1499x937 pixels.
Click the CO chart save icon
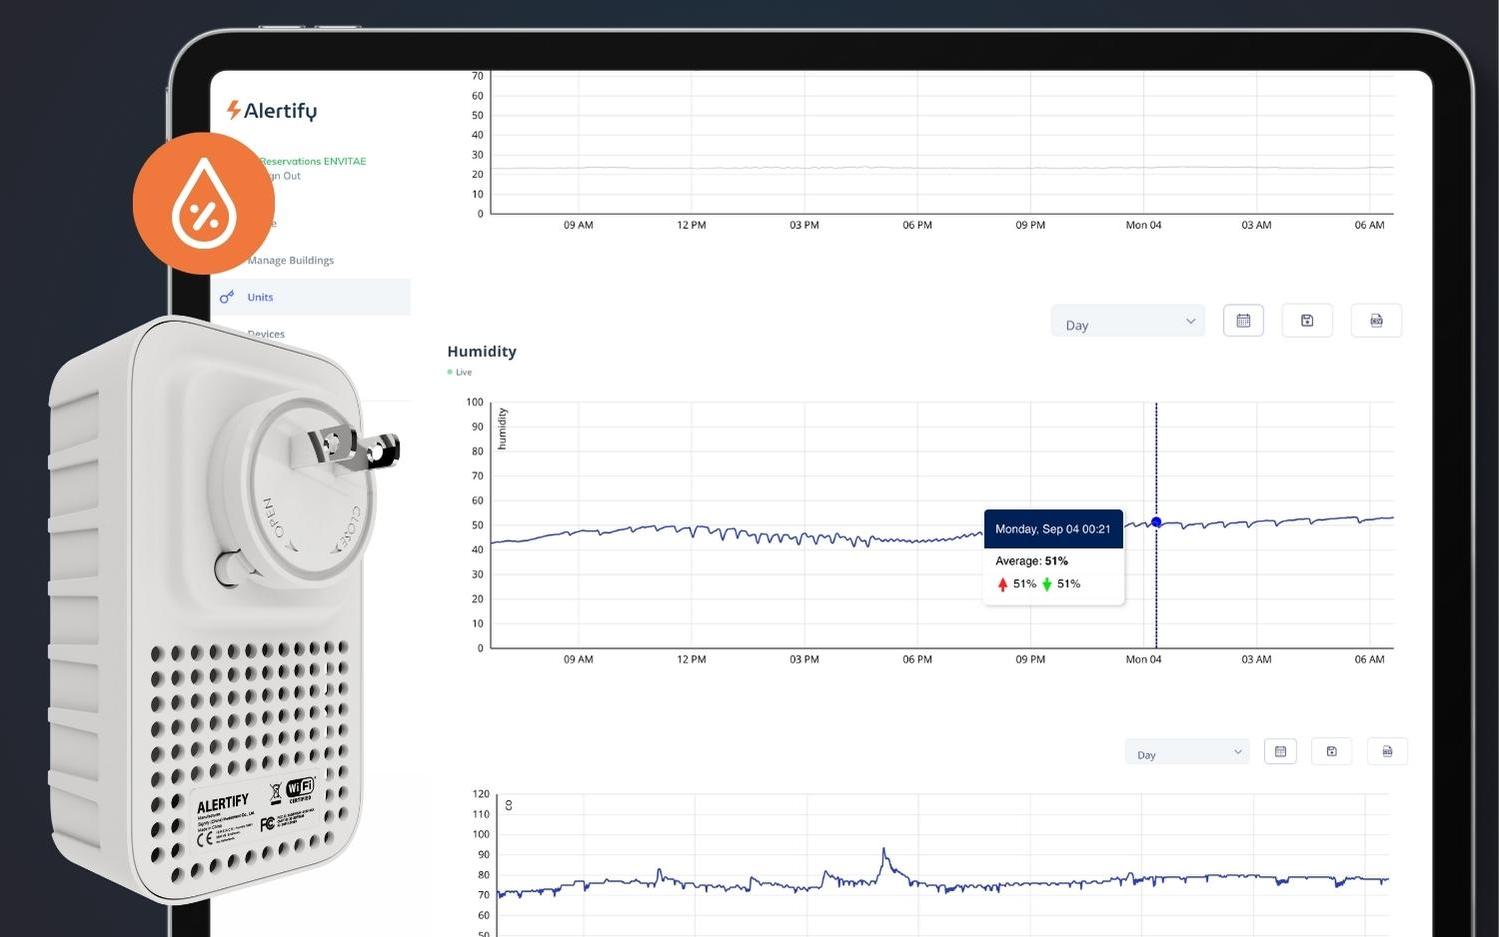pos(1331,752)
